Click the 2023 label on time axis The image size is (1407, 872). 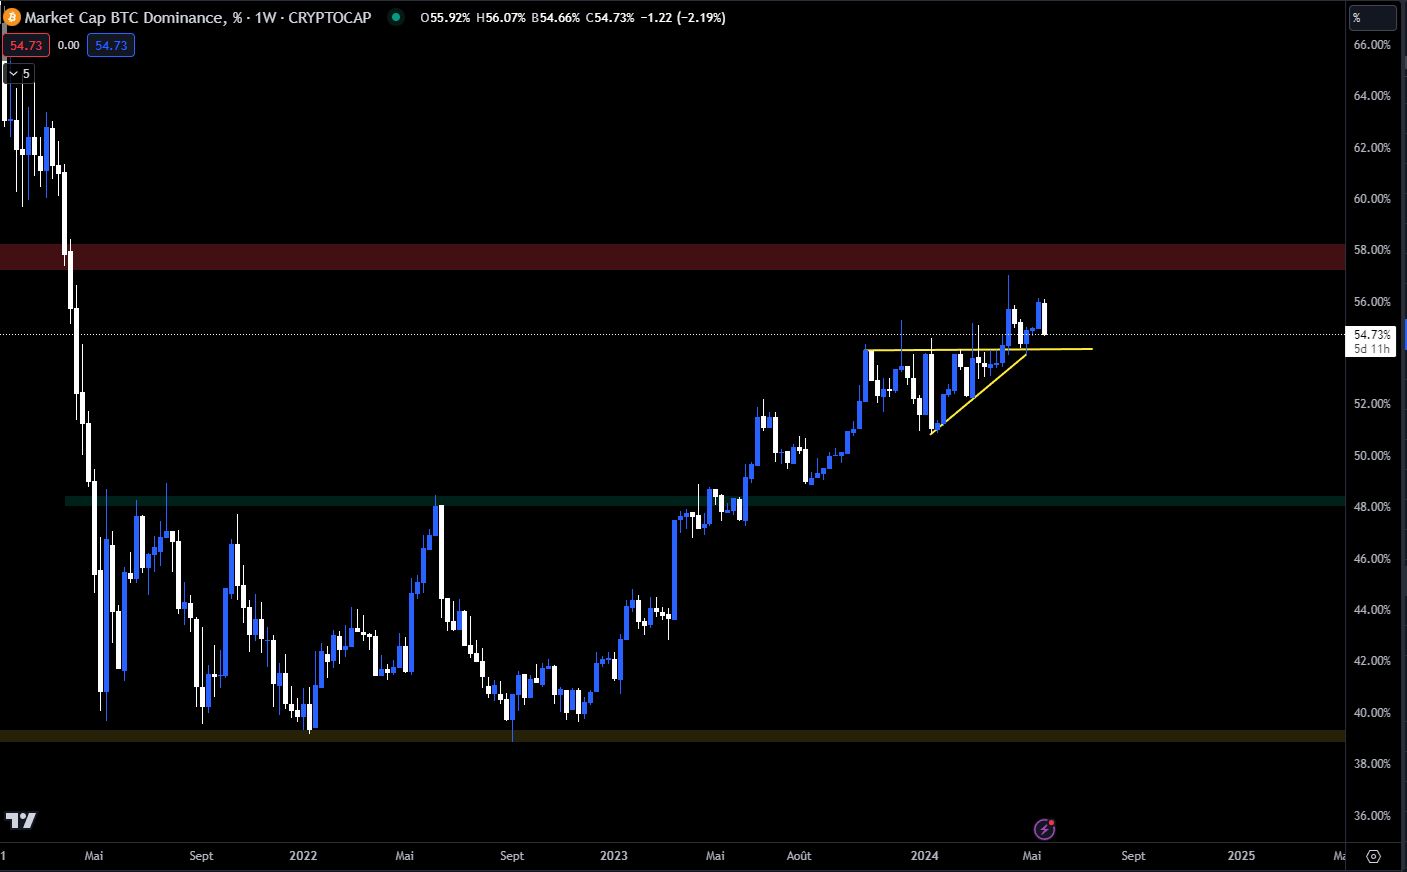click(614, 856)
